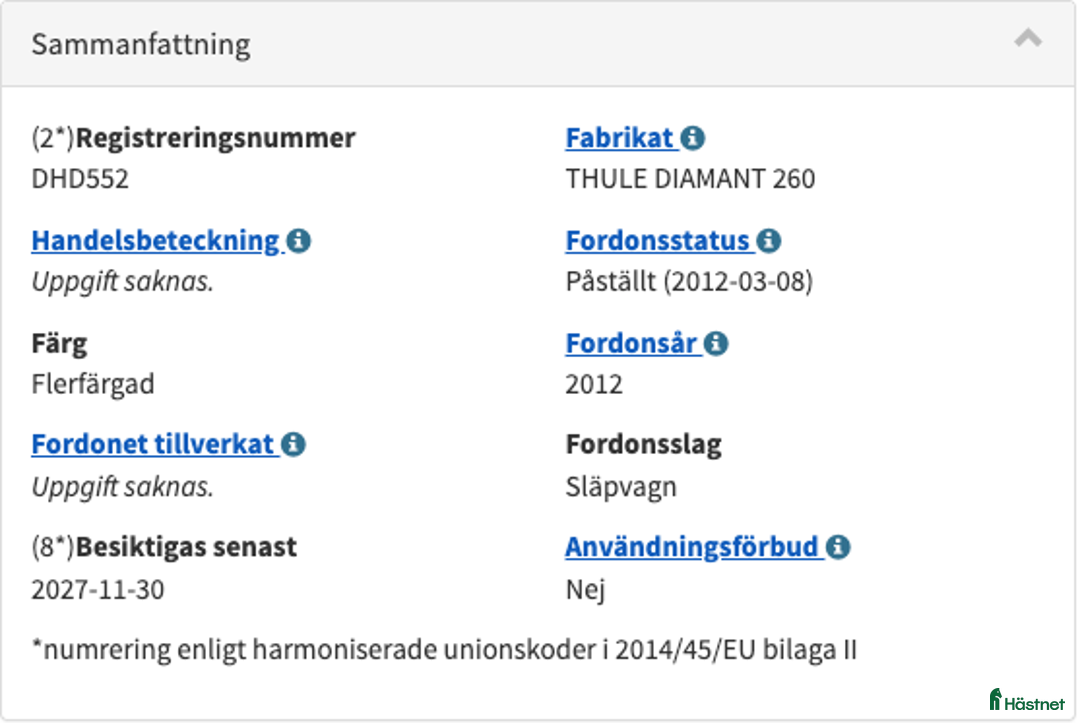Click the Hästnet logo
The image size is (1080, 723).
pyautogui.click(x=1027, y=701)
